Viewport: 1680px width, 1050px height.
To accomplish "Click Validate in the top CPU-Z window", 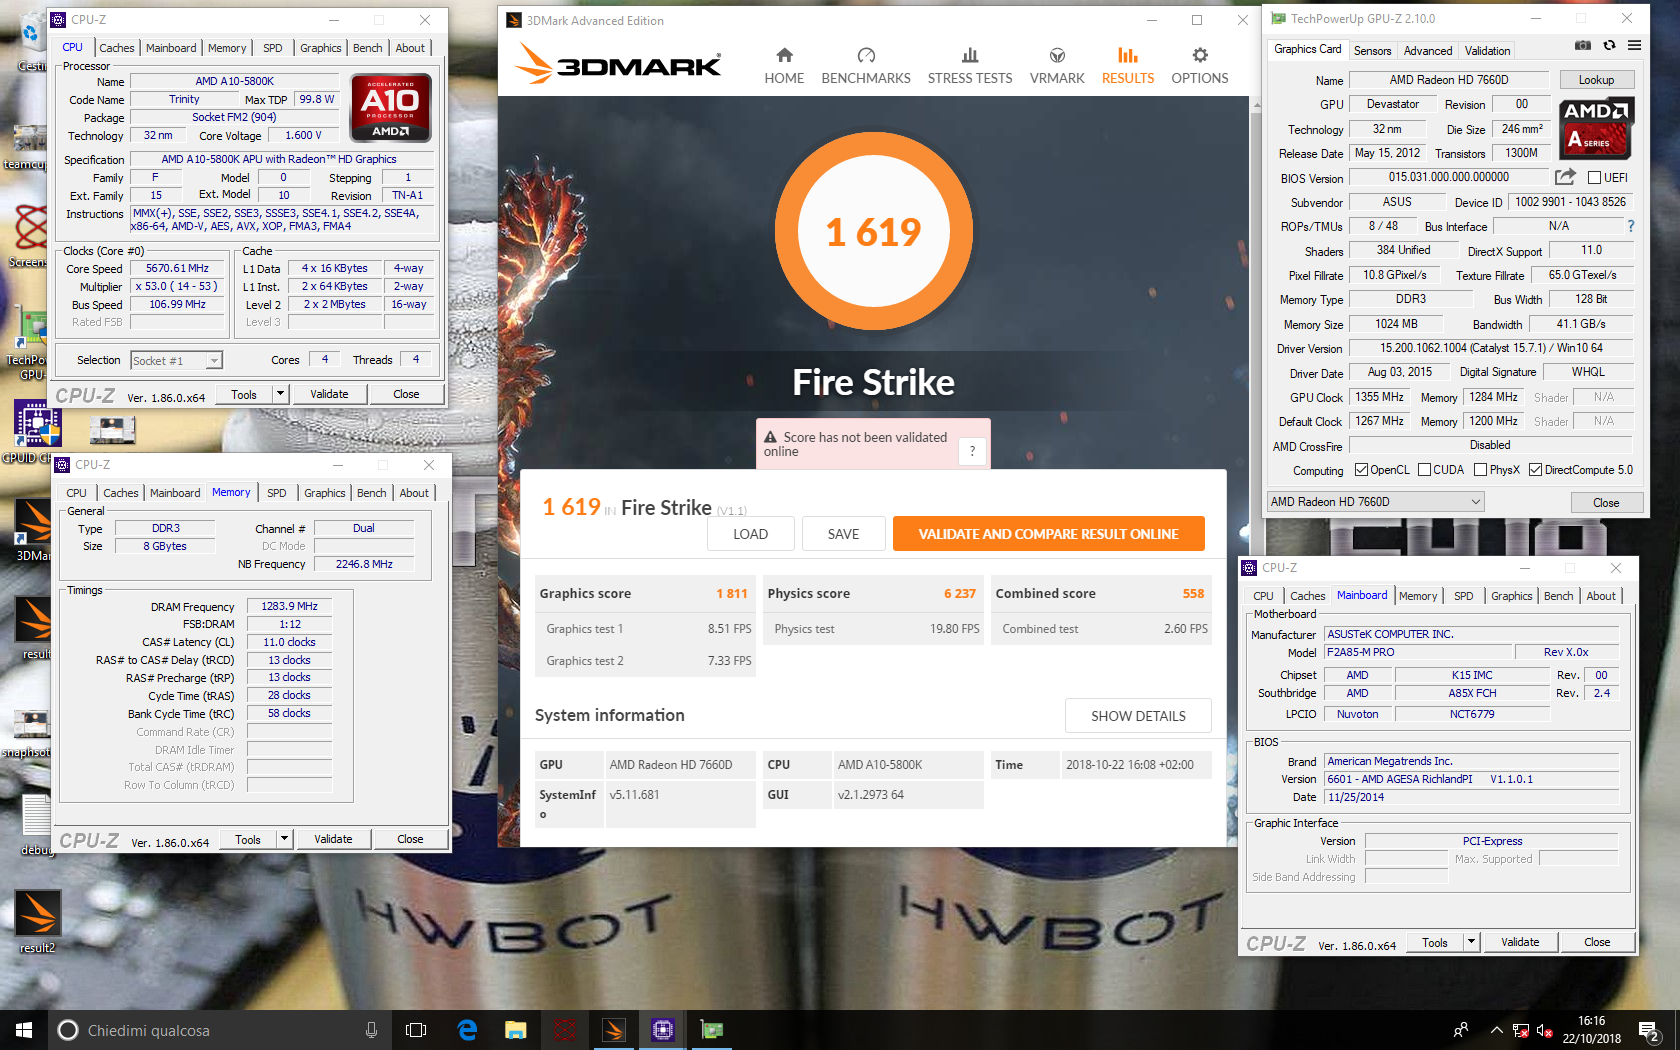I will tap(329, 394).
